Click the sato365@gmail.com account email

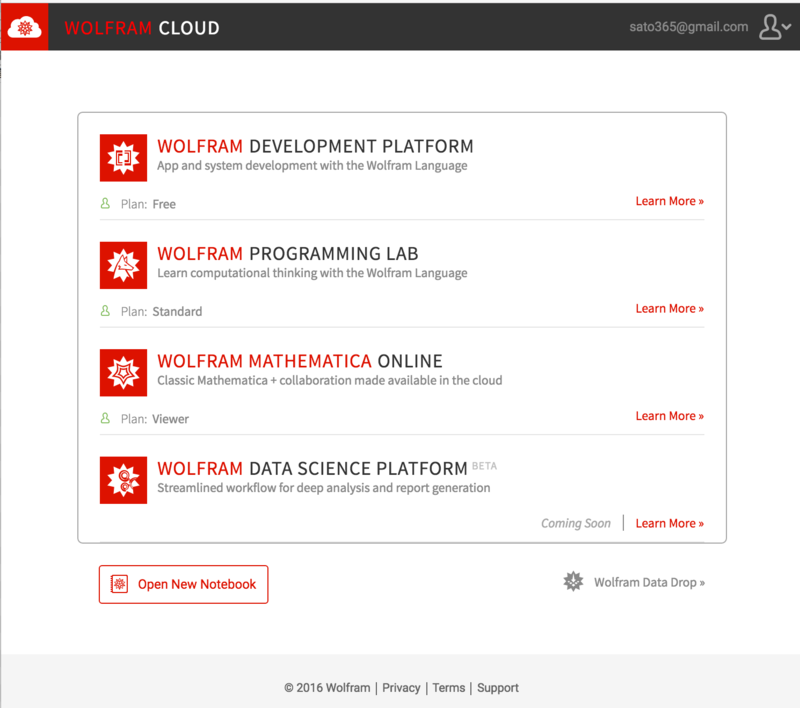688,27
